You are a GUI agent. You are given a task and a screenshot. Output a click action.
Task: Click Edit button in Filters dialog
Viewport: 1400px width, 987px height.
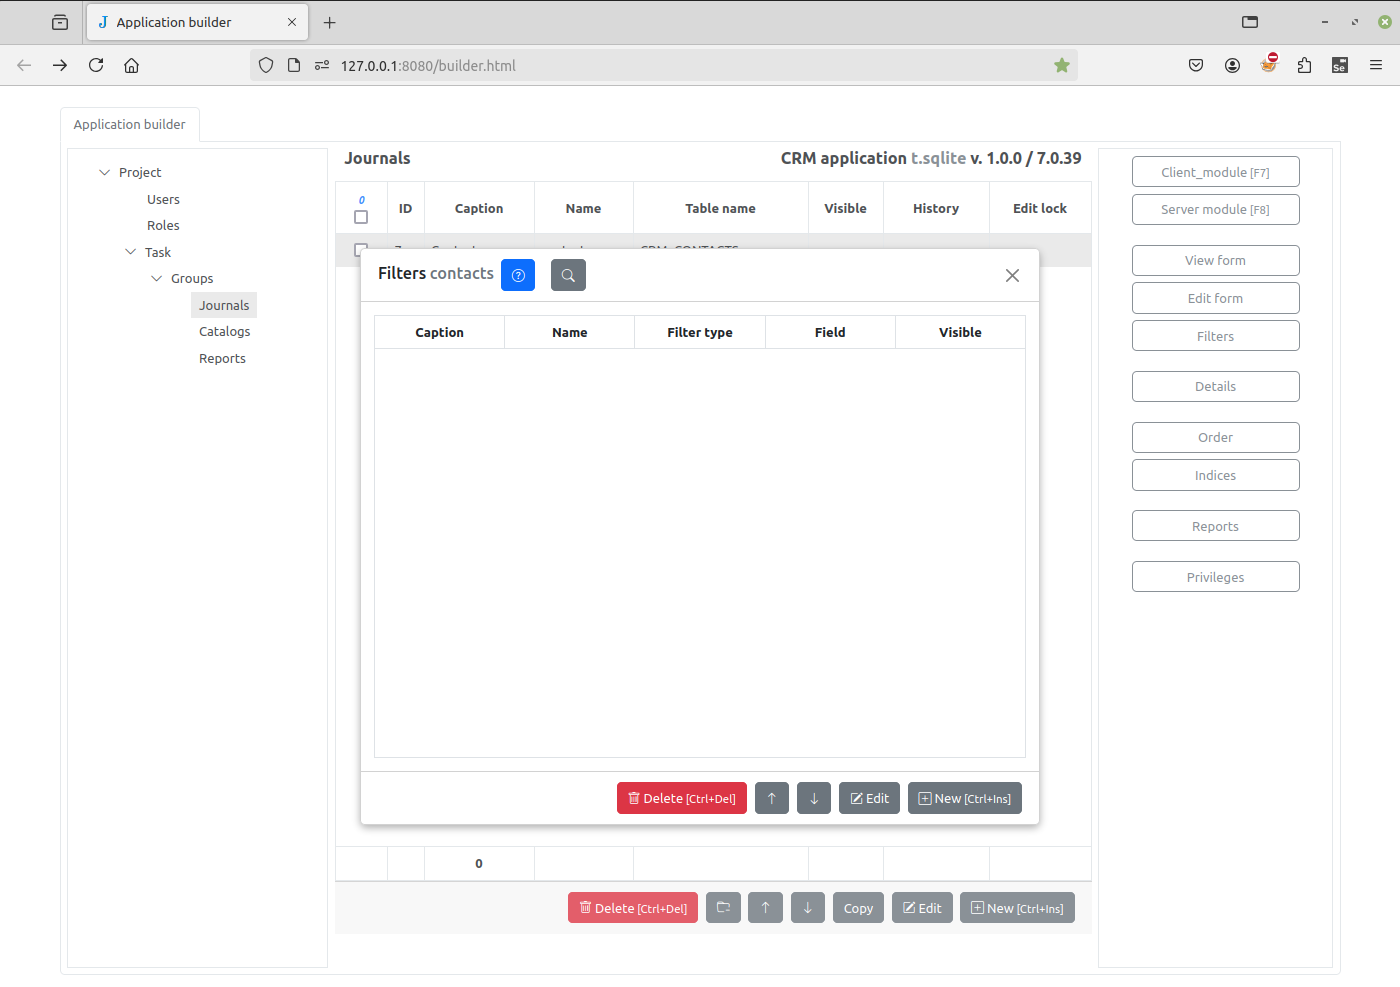(869, 798)
